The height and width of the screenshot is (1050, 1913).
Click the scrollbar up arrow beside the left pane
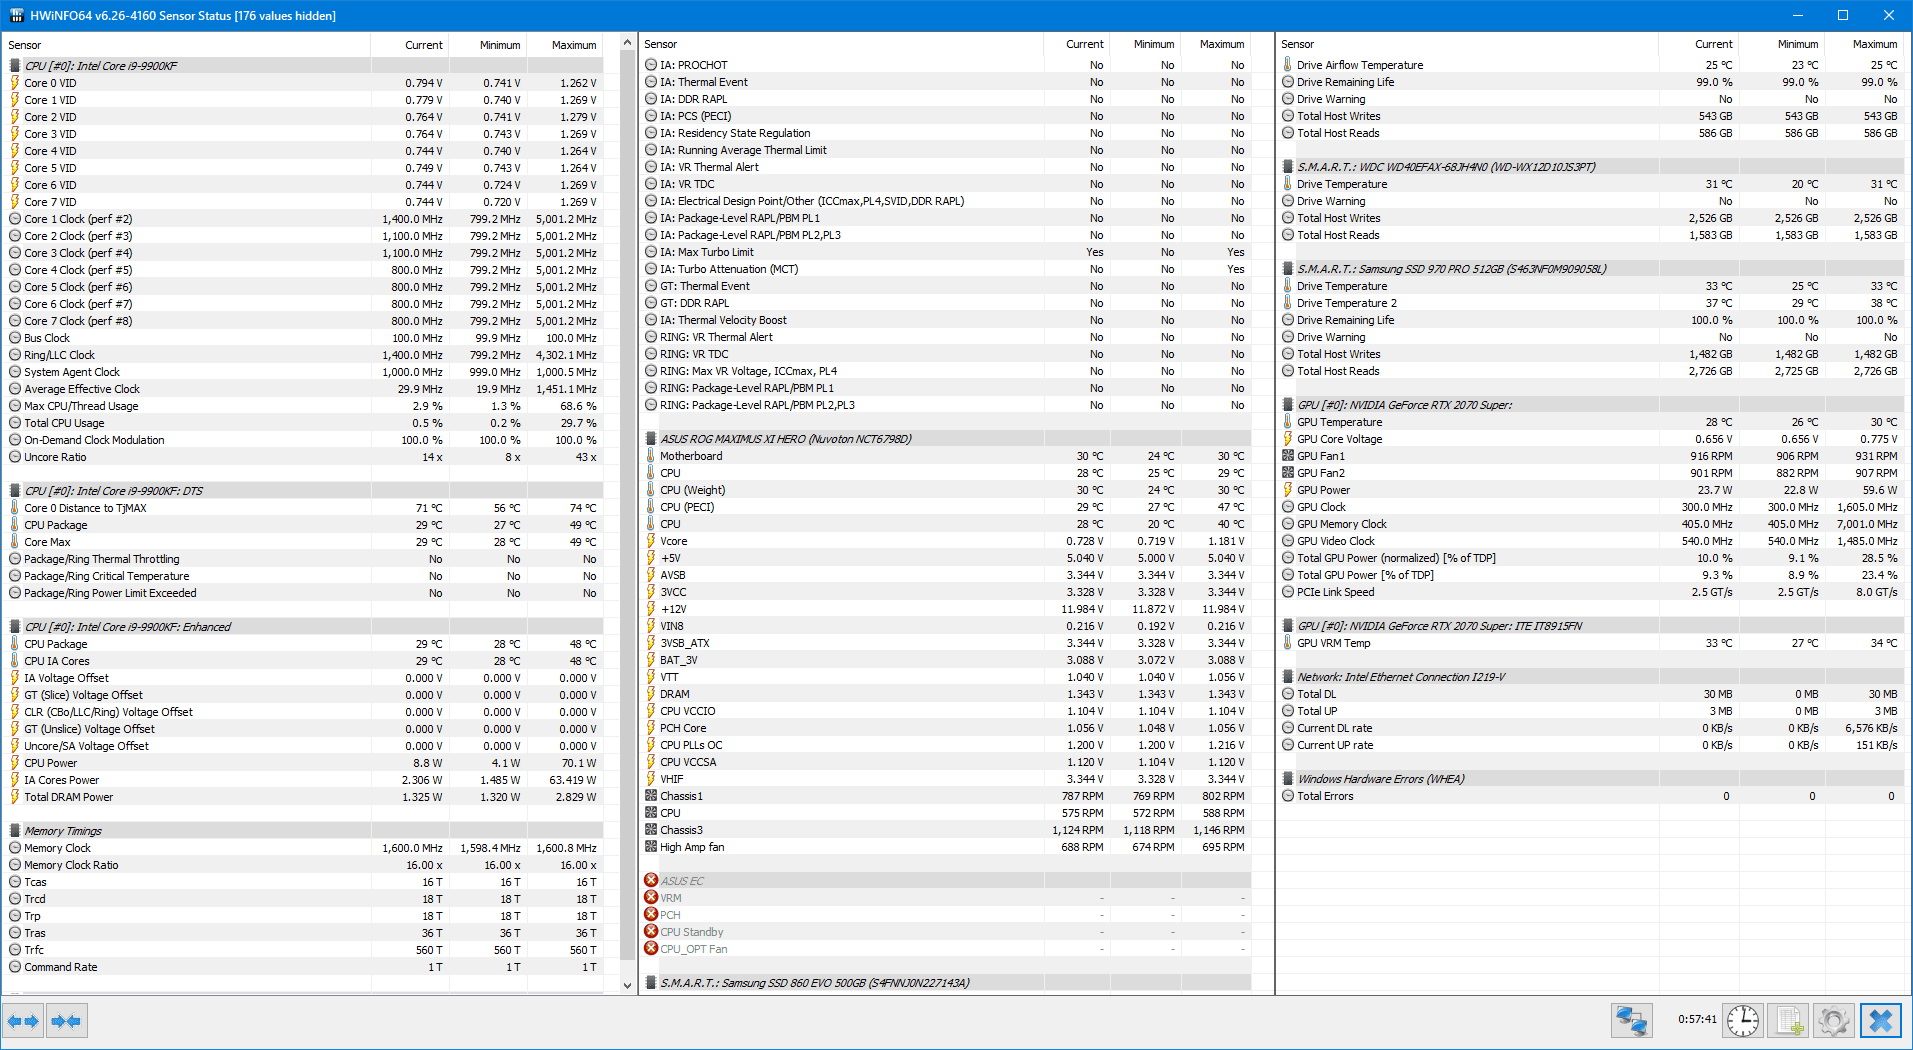(627, 43)
